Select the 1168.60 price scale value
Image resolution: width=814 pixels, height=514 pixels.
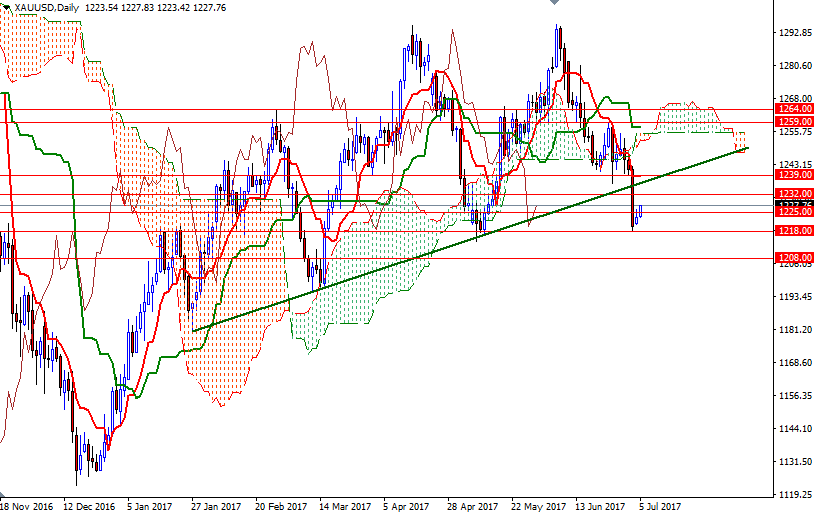[793, 363]
